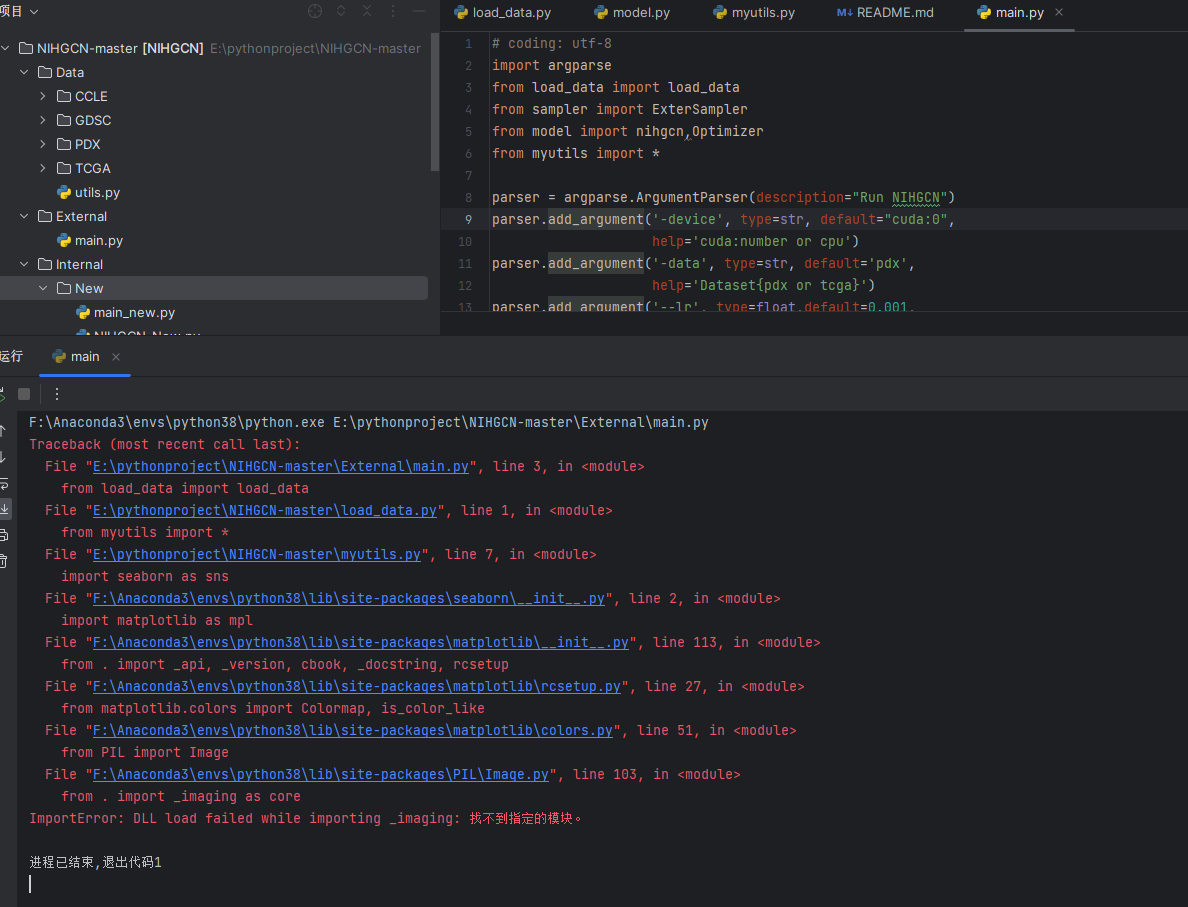Open the three-dot options menu in run toolbar

(x=56, y=394)
